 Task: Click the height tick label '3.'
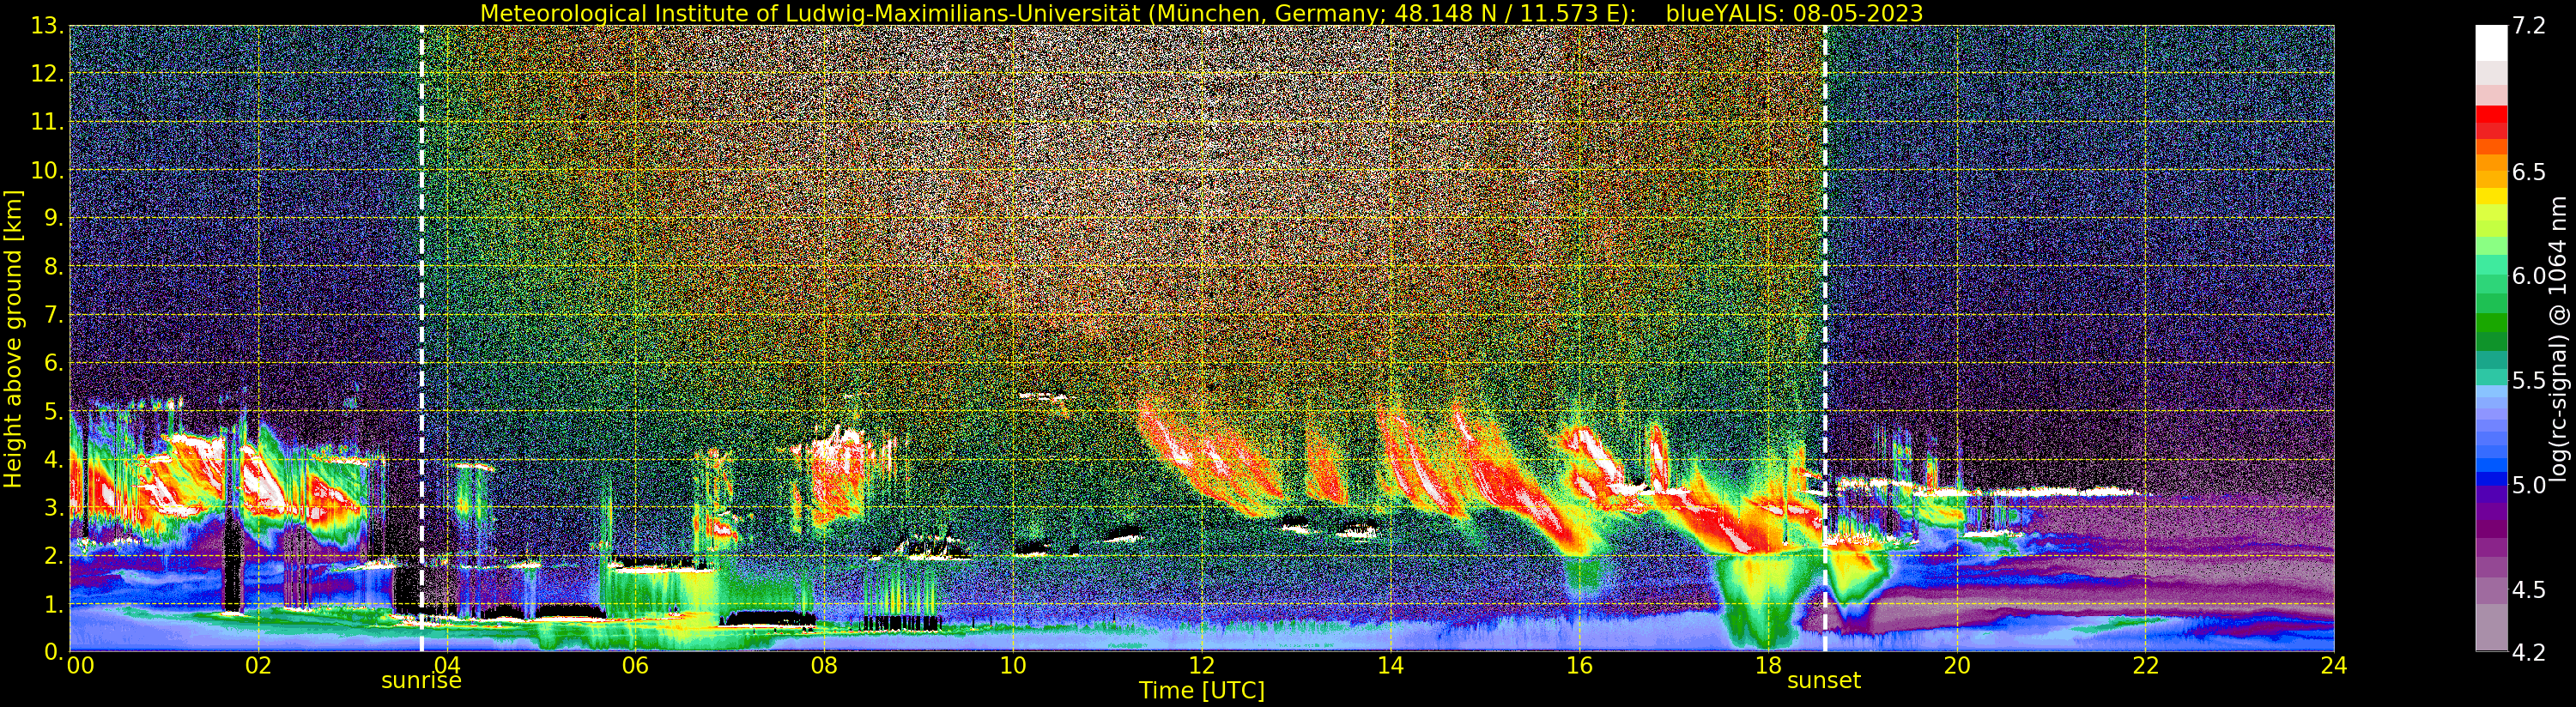click(54, 507)
